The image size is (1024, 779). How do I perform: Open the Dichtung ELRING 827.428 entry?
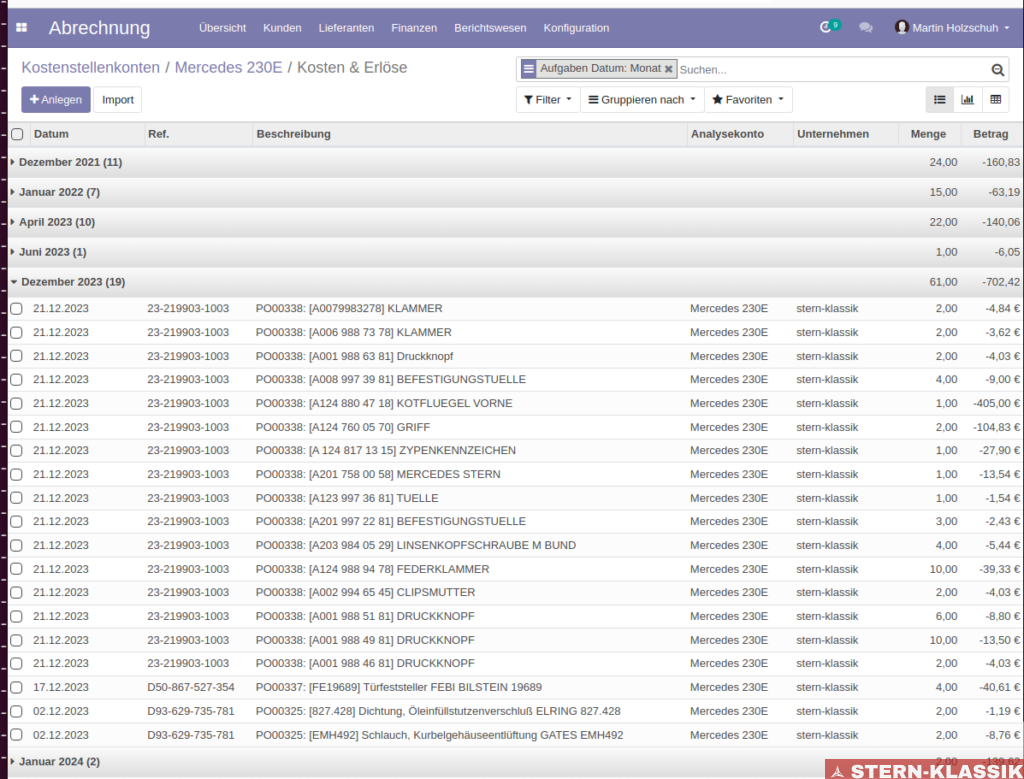tap(438, 711)
